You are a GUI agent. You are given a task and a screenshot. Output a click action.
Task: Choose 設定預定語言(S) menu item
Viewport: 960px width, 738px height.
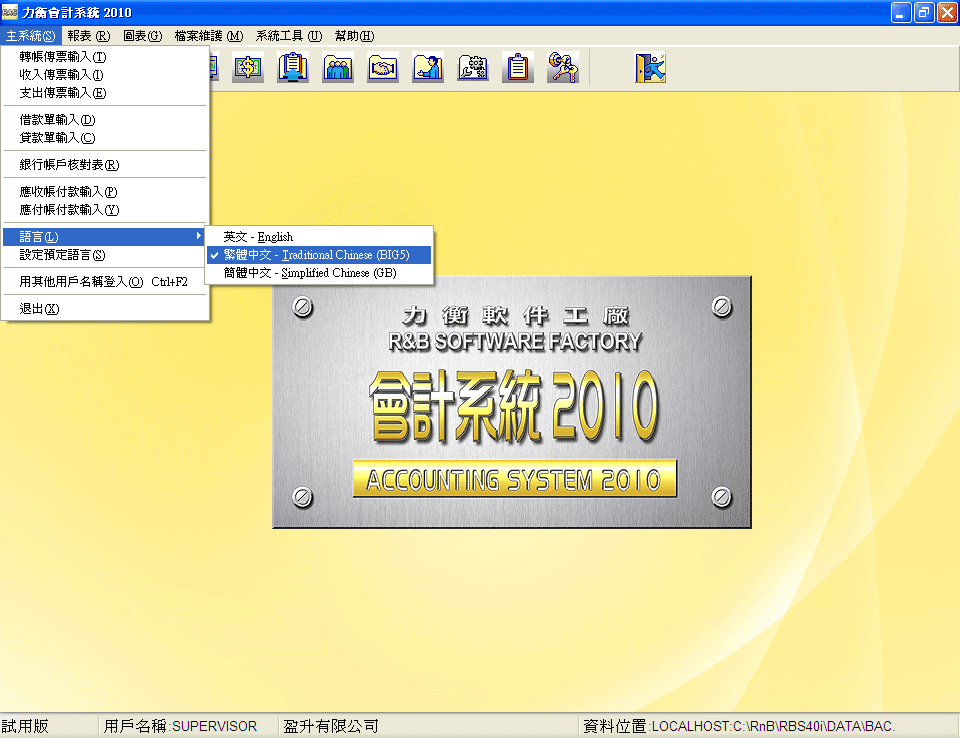(x=105, y=255)
